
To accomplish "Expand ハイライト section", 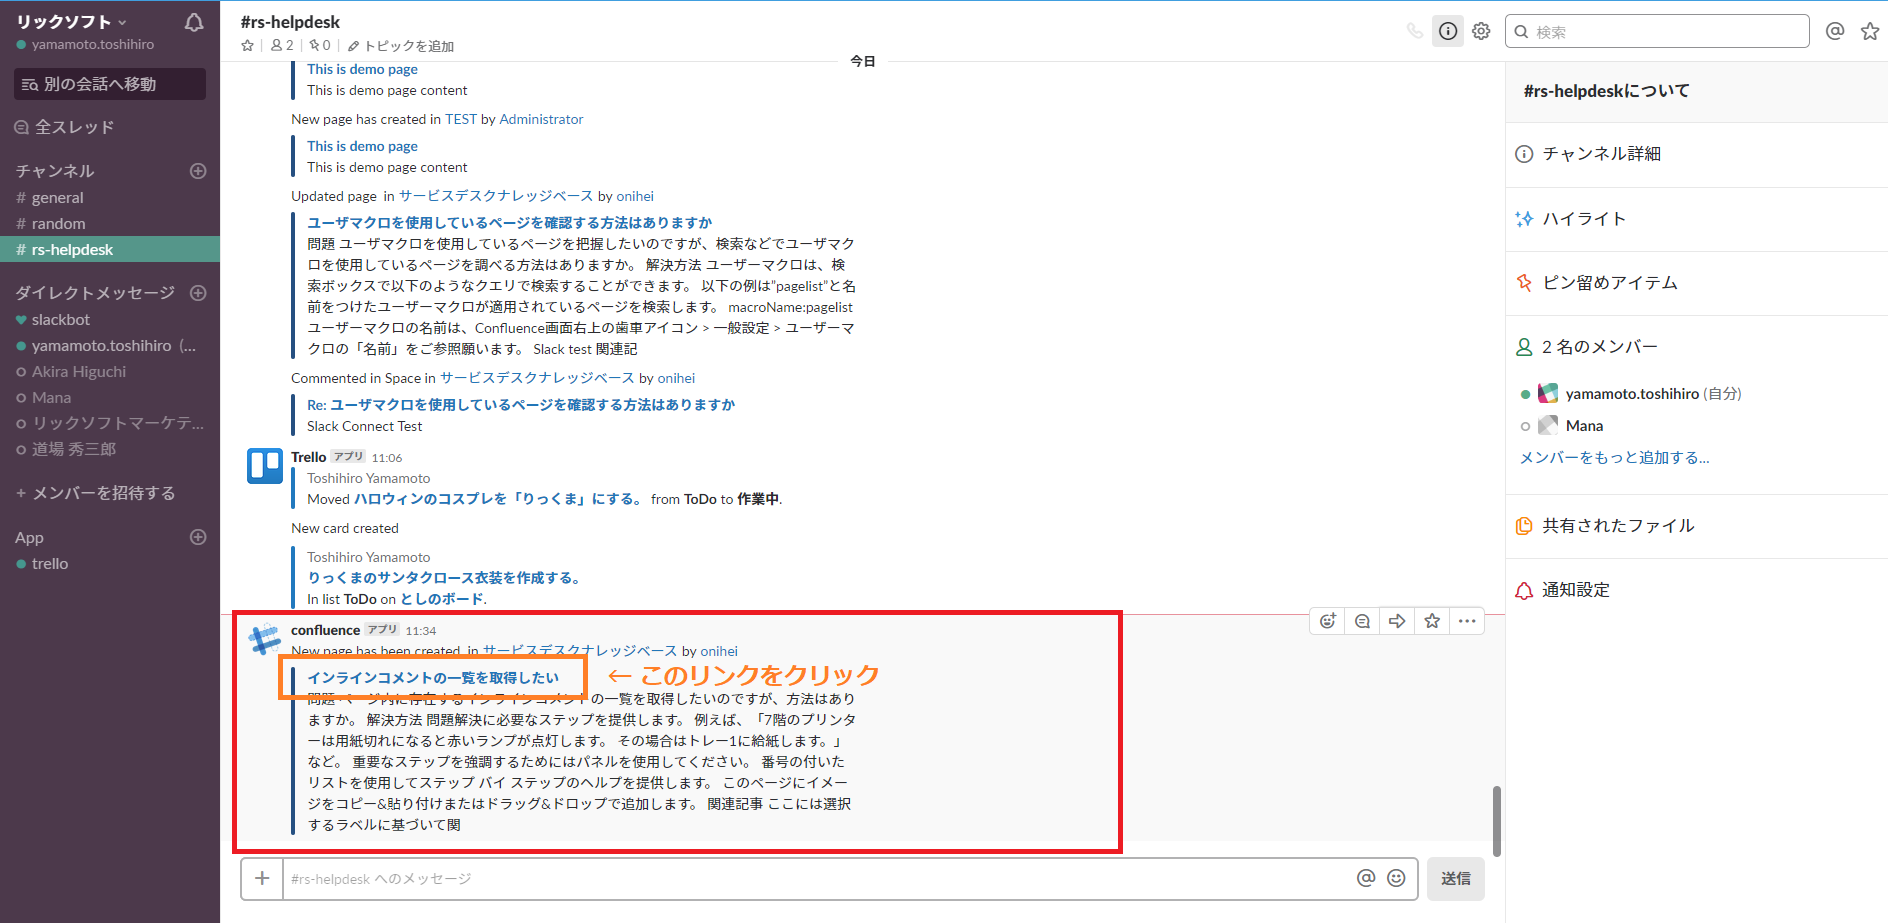I will click(1697, 219).
